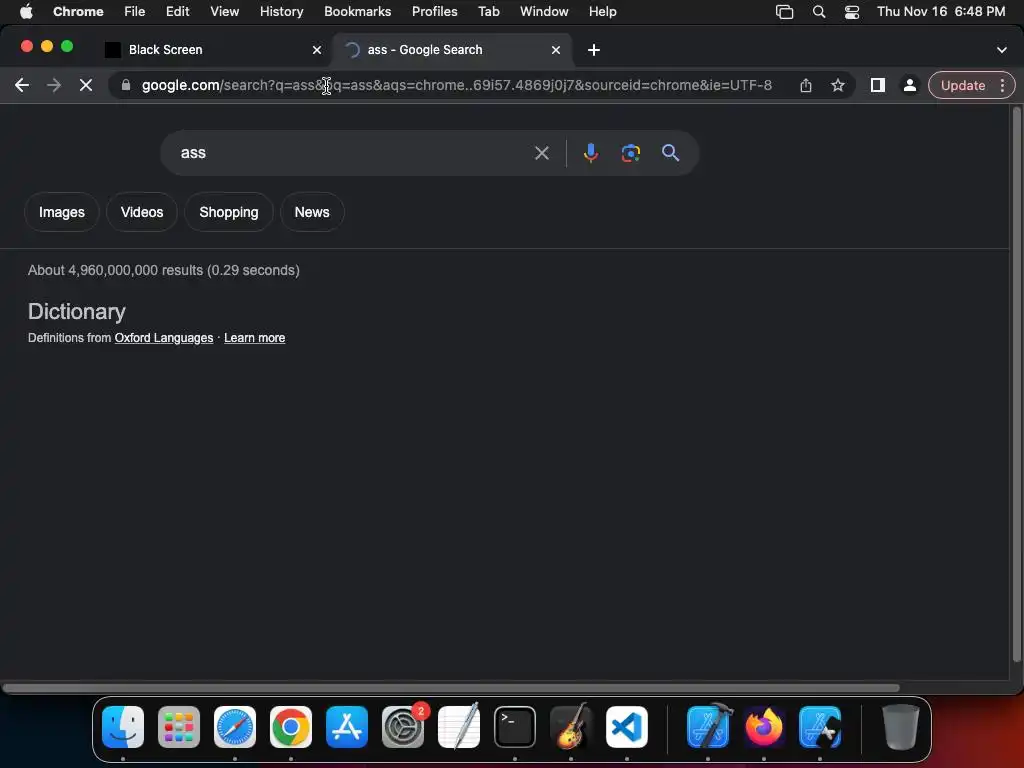
Task: Start a search by voice
Action: tap(590, 153)
